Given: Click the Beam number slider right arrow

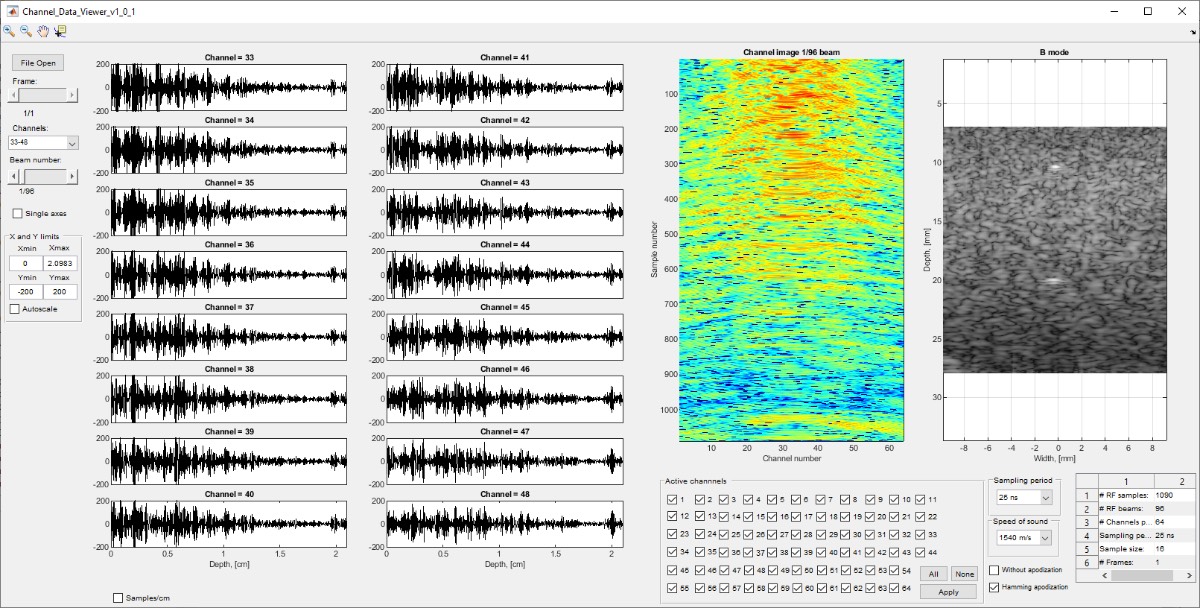Looking at the screenshot, I should coord(74,175).
